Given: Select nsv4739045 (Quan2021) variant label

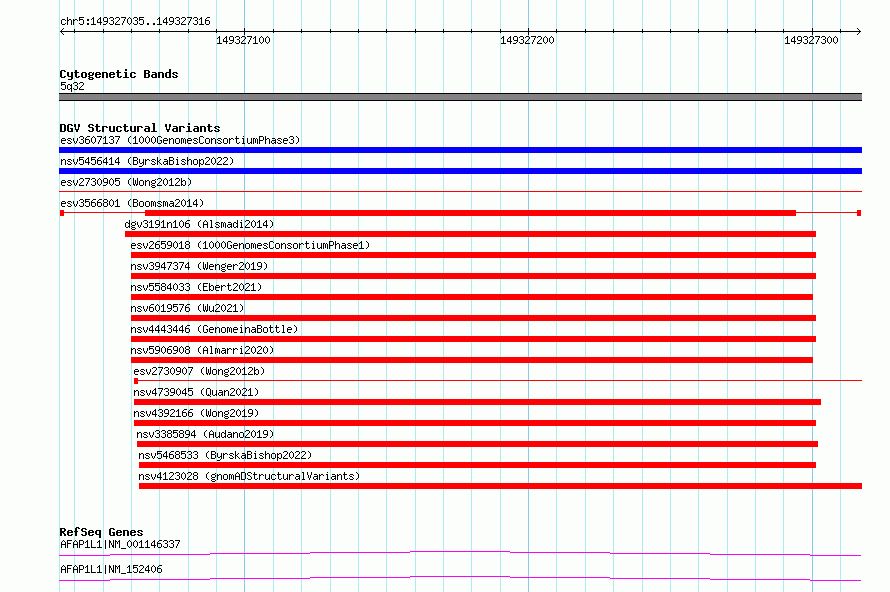Looking at the screenshot, I should [x=196, y=392].
